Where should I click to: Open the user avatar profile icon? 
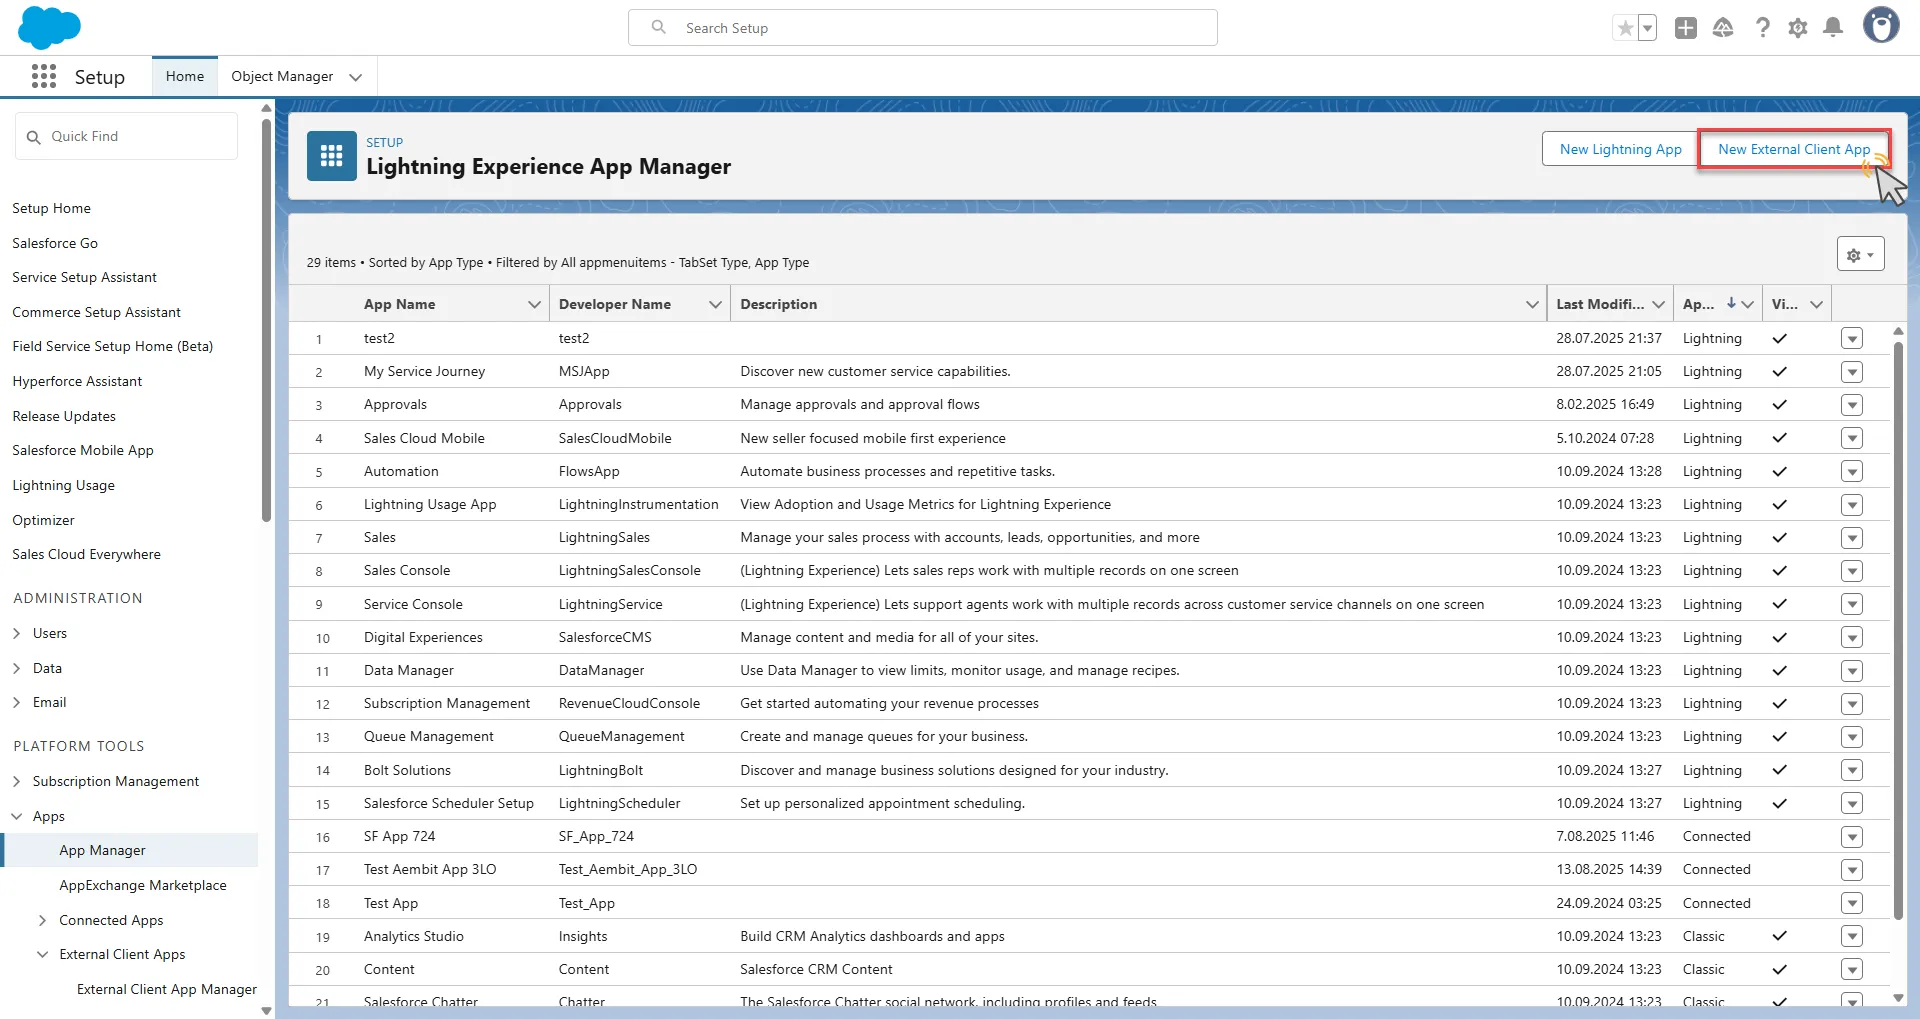click(x=1881, y=25)
